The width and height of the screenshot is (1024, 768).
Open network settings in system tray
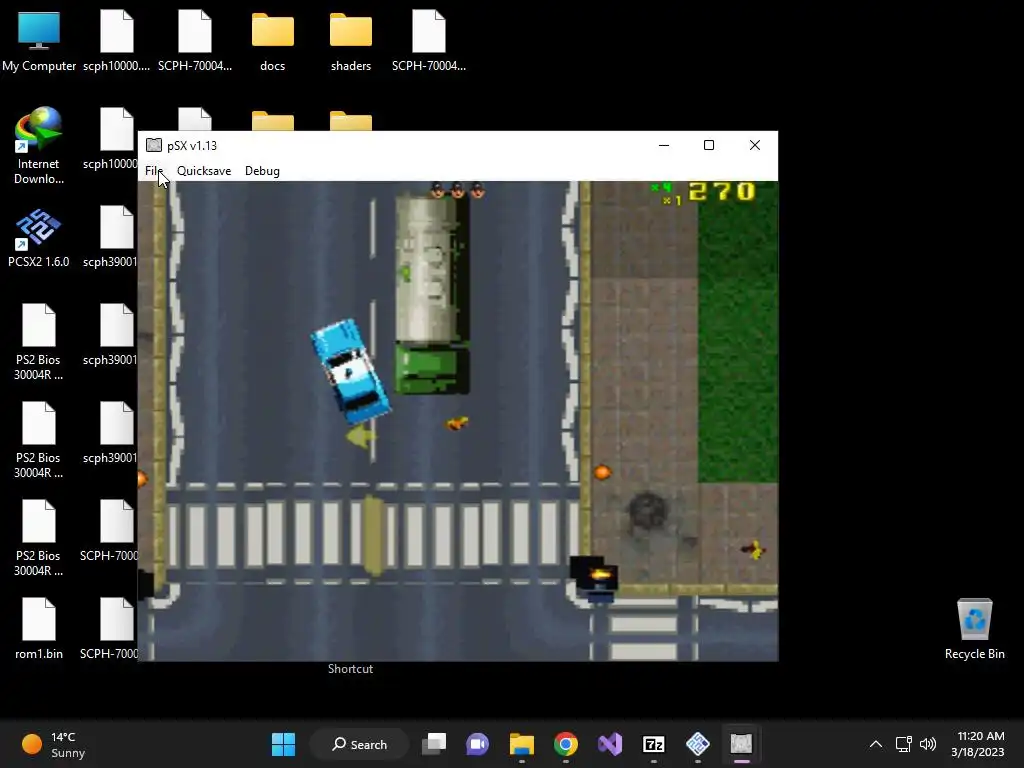904,744
